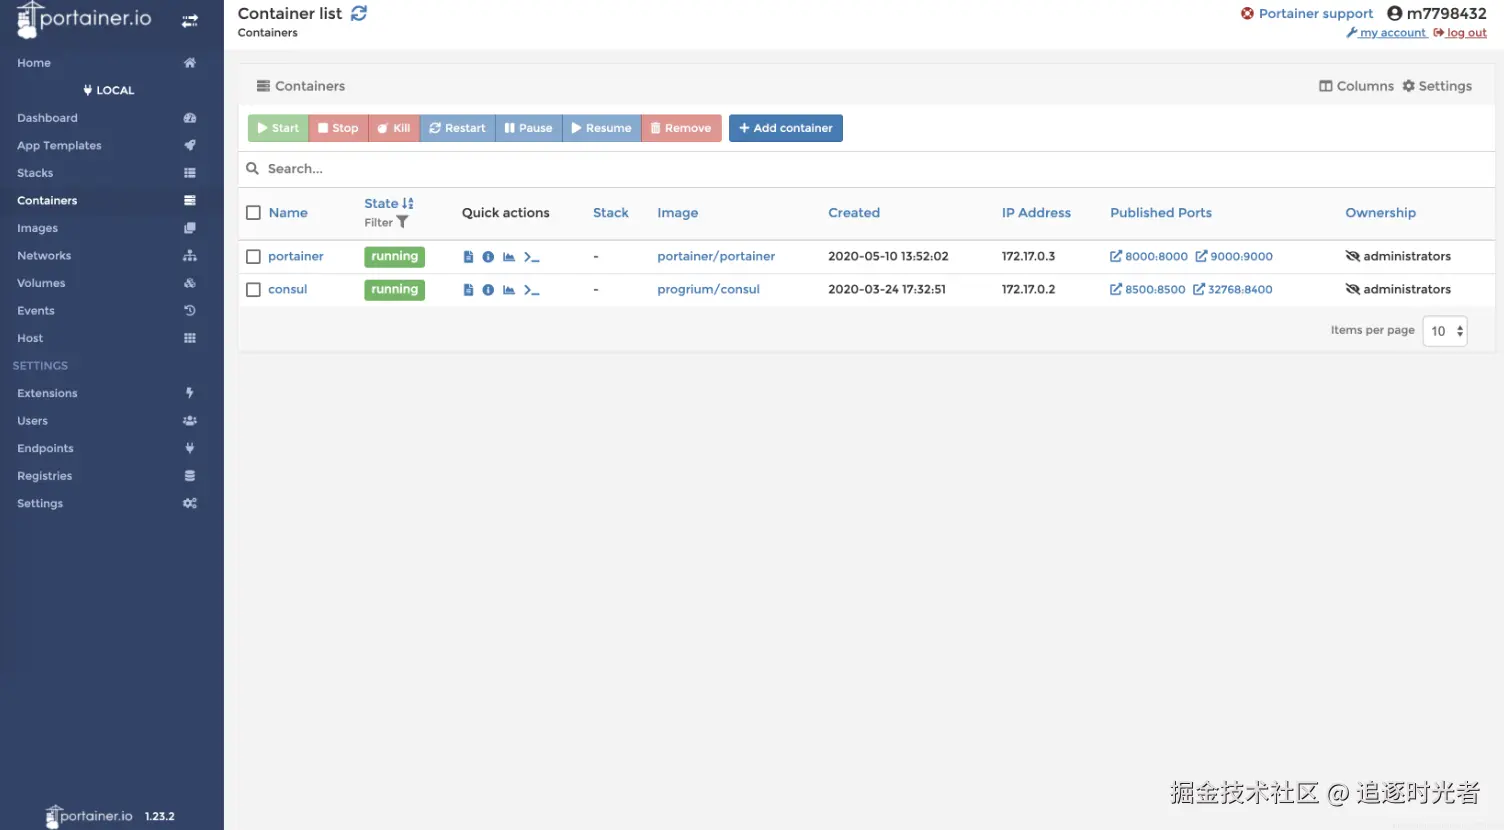Click the Start button

[278, 128]
